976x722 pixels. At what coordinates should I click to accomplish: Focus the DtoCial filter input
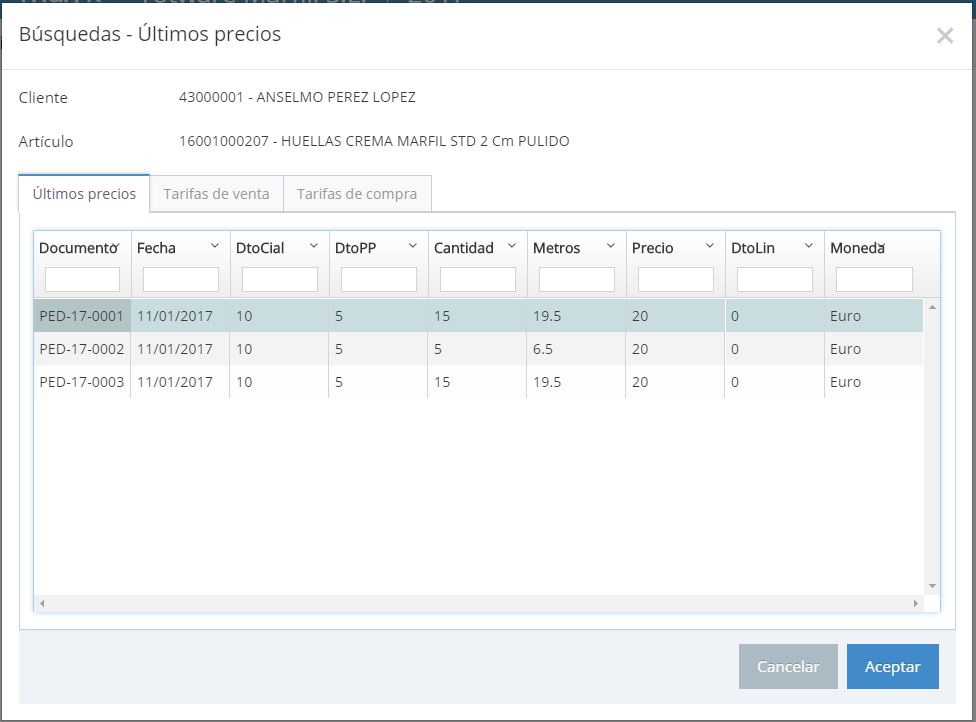(279, 279)
